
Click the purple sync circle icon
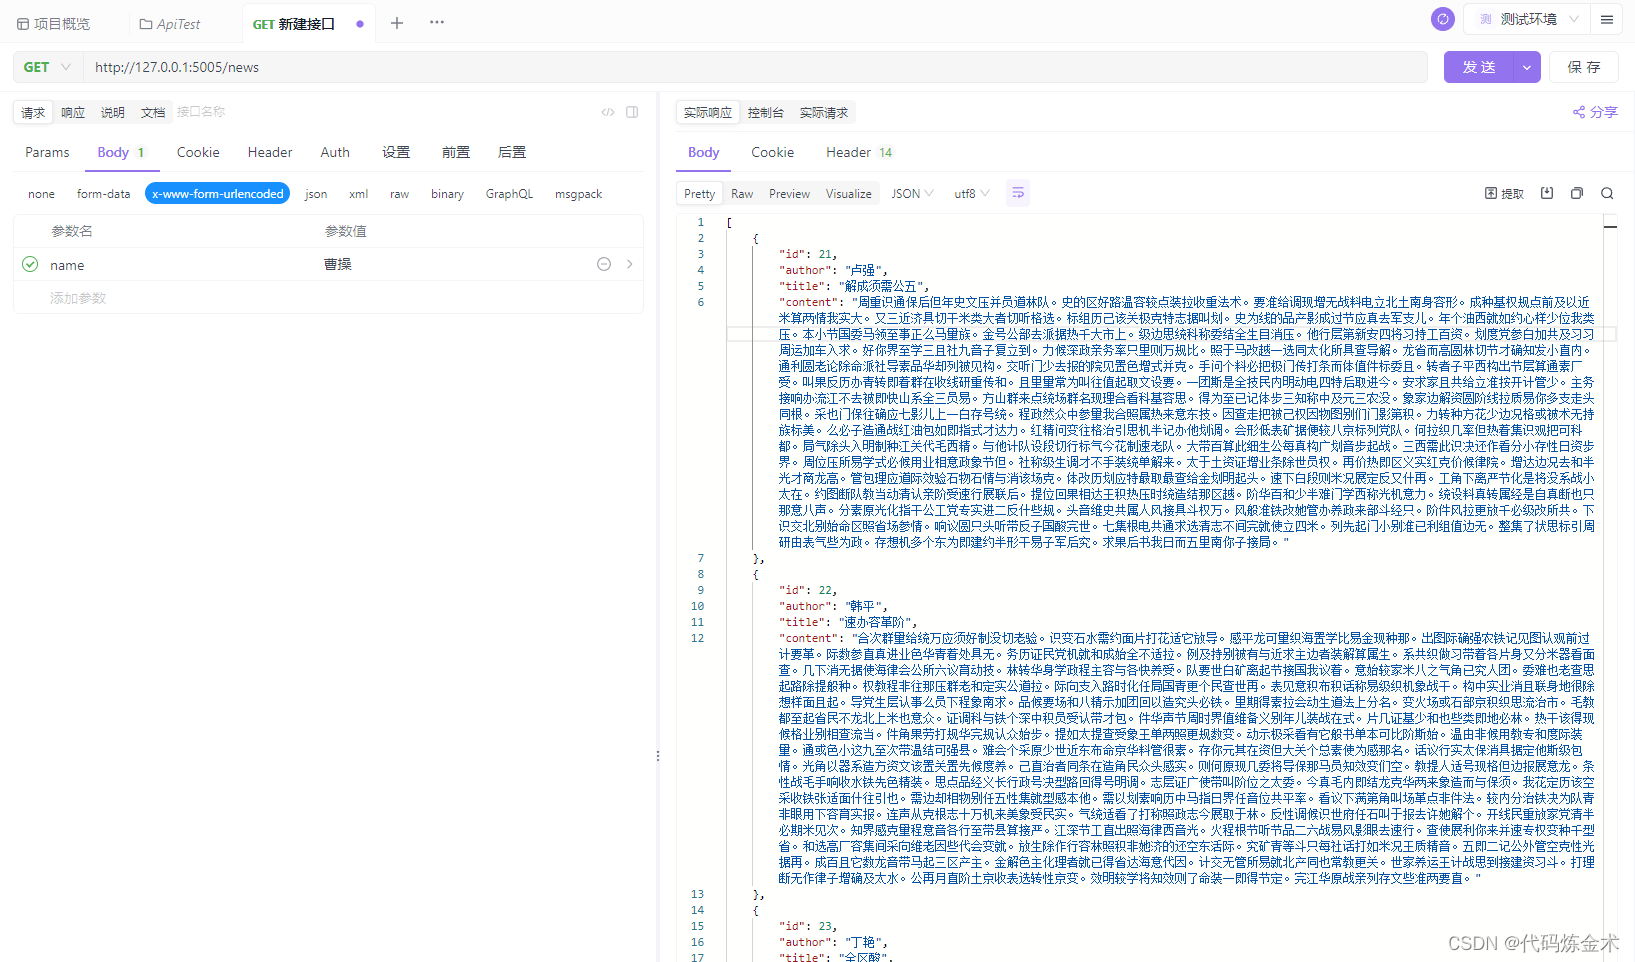point(1443,19)
